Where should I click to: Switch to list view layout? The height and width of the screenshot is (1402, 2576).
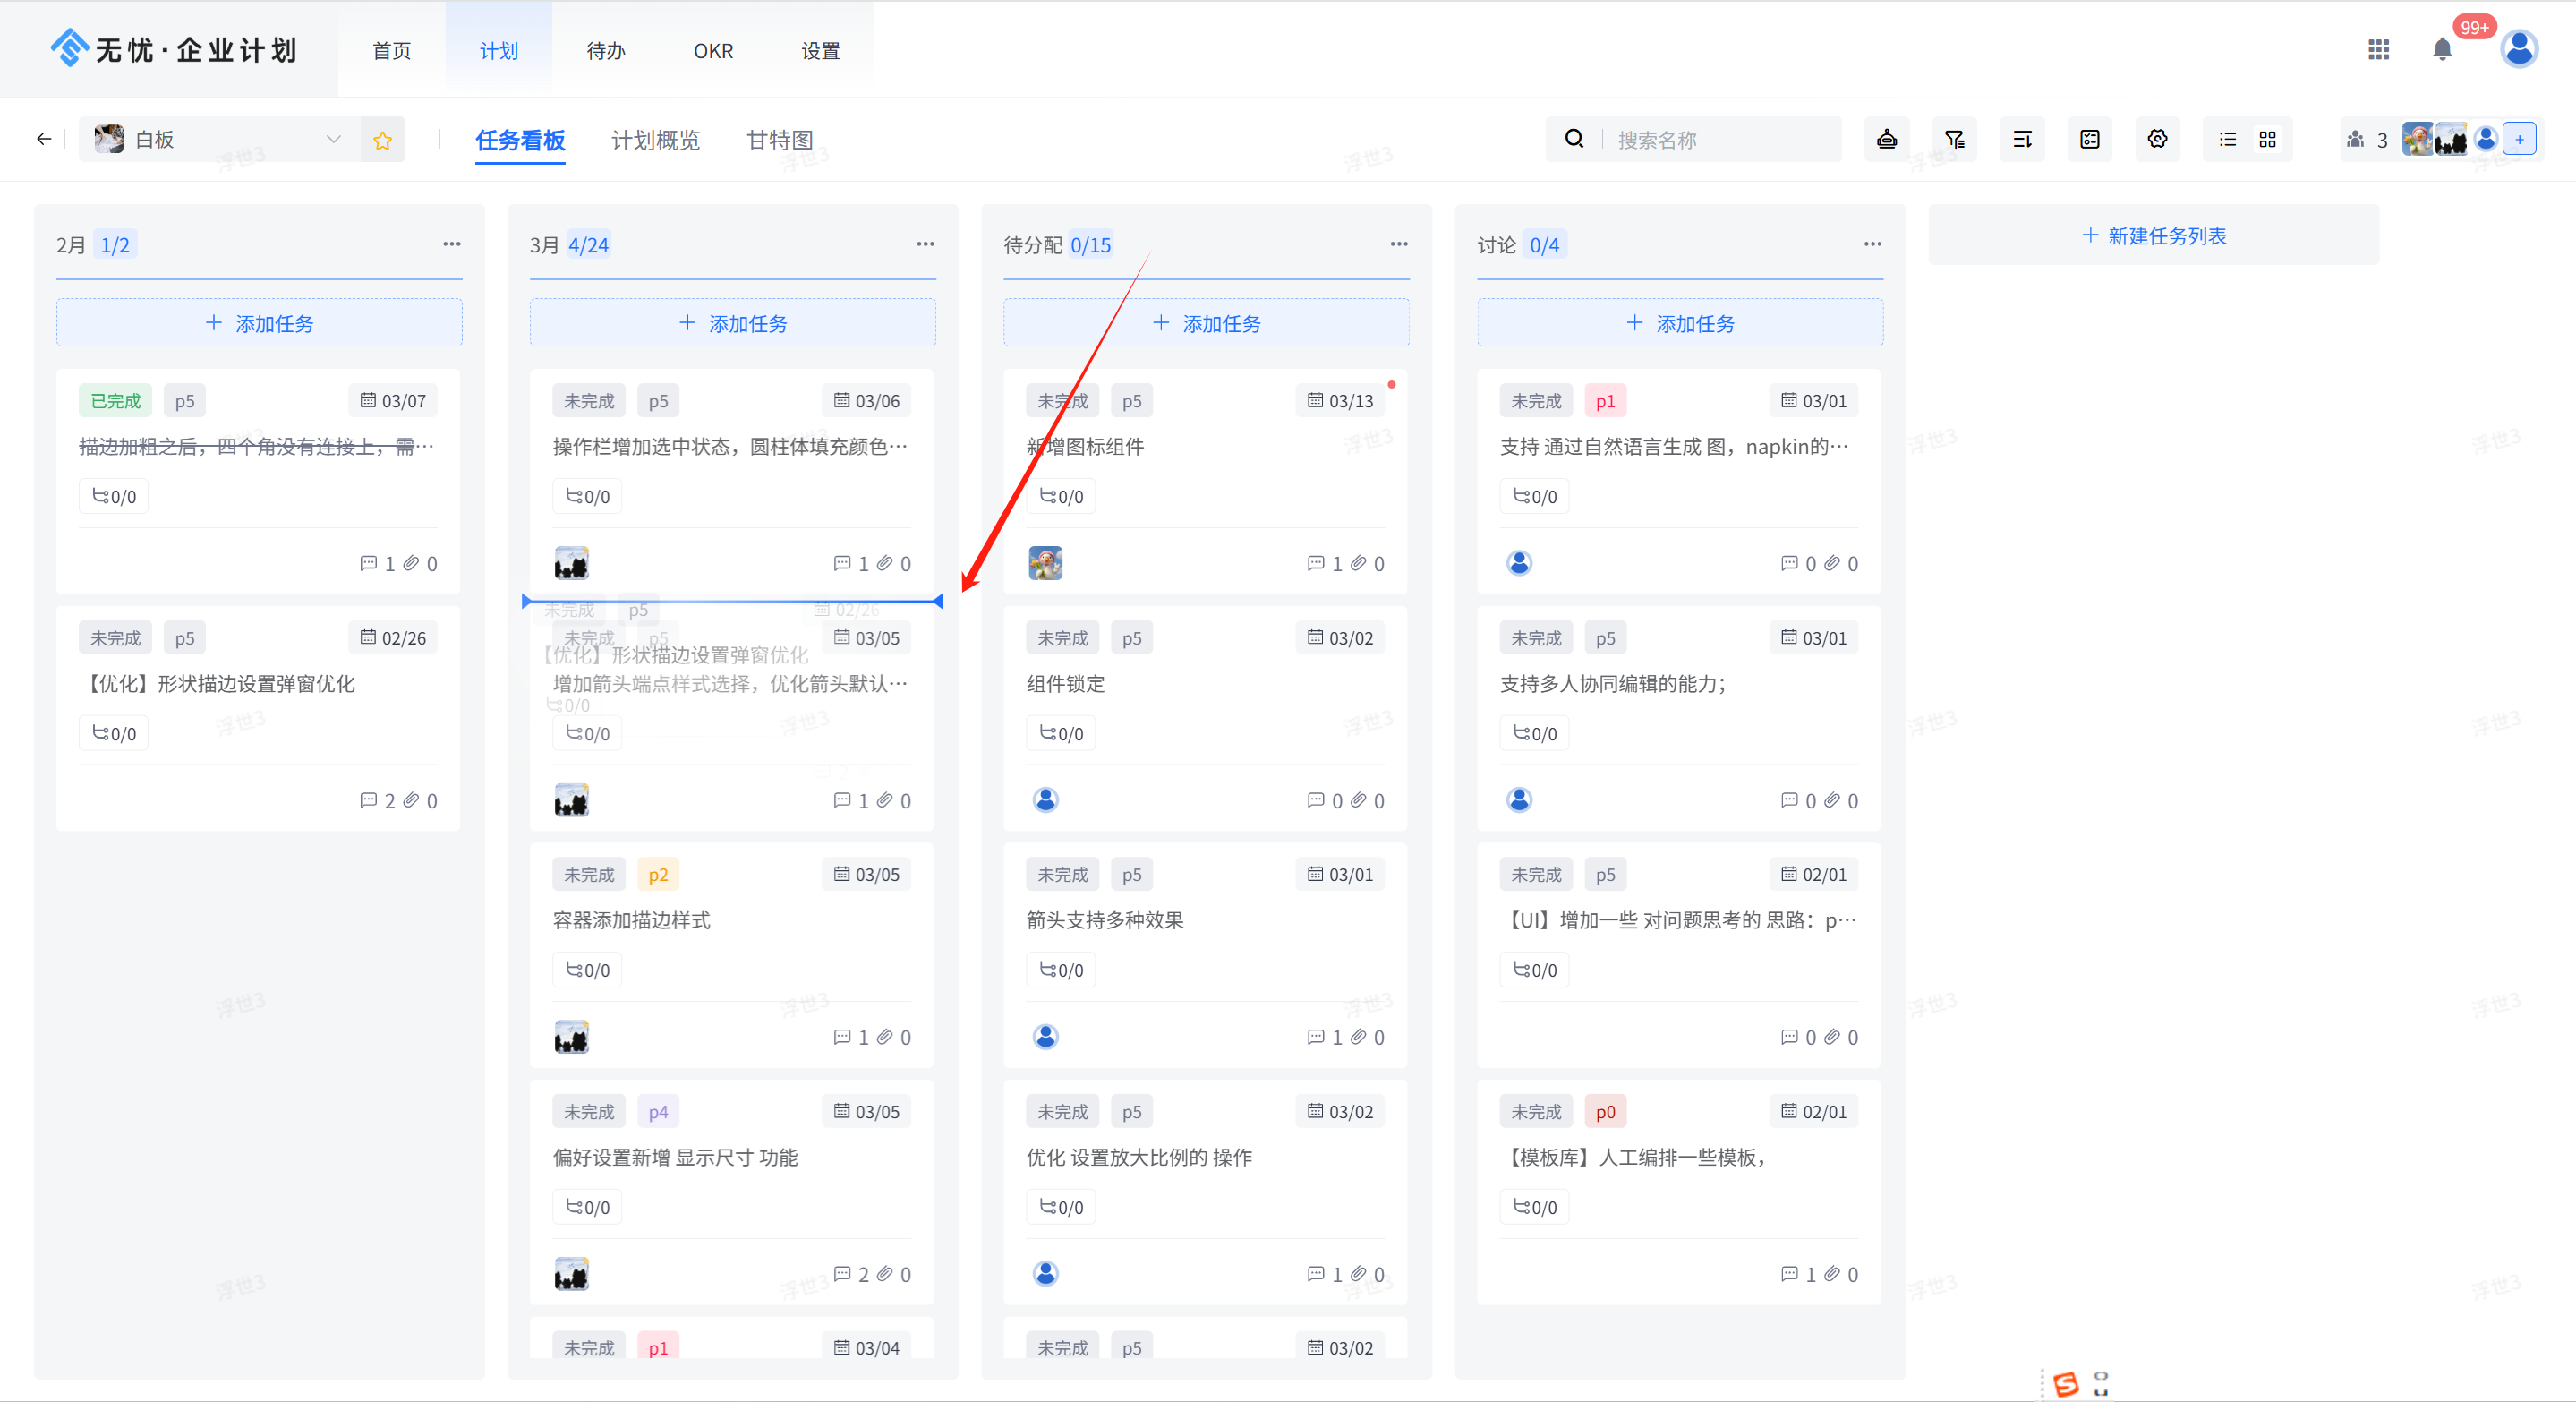pyautogui.click(x=2227, y=139)
